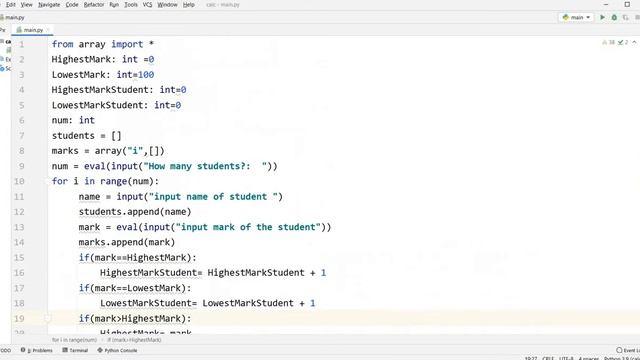This screenshot has width=640, height=360.
Task: Toggle code folding marker on line 19
Action: pyautogui.click(x=47, y=318)
